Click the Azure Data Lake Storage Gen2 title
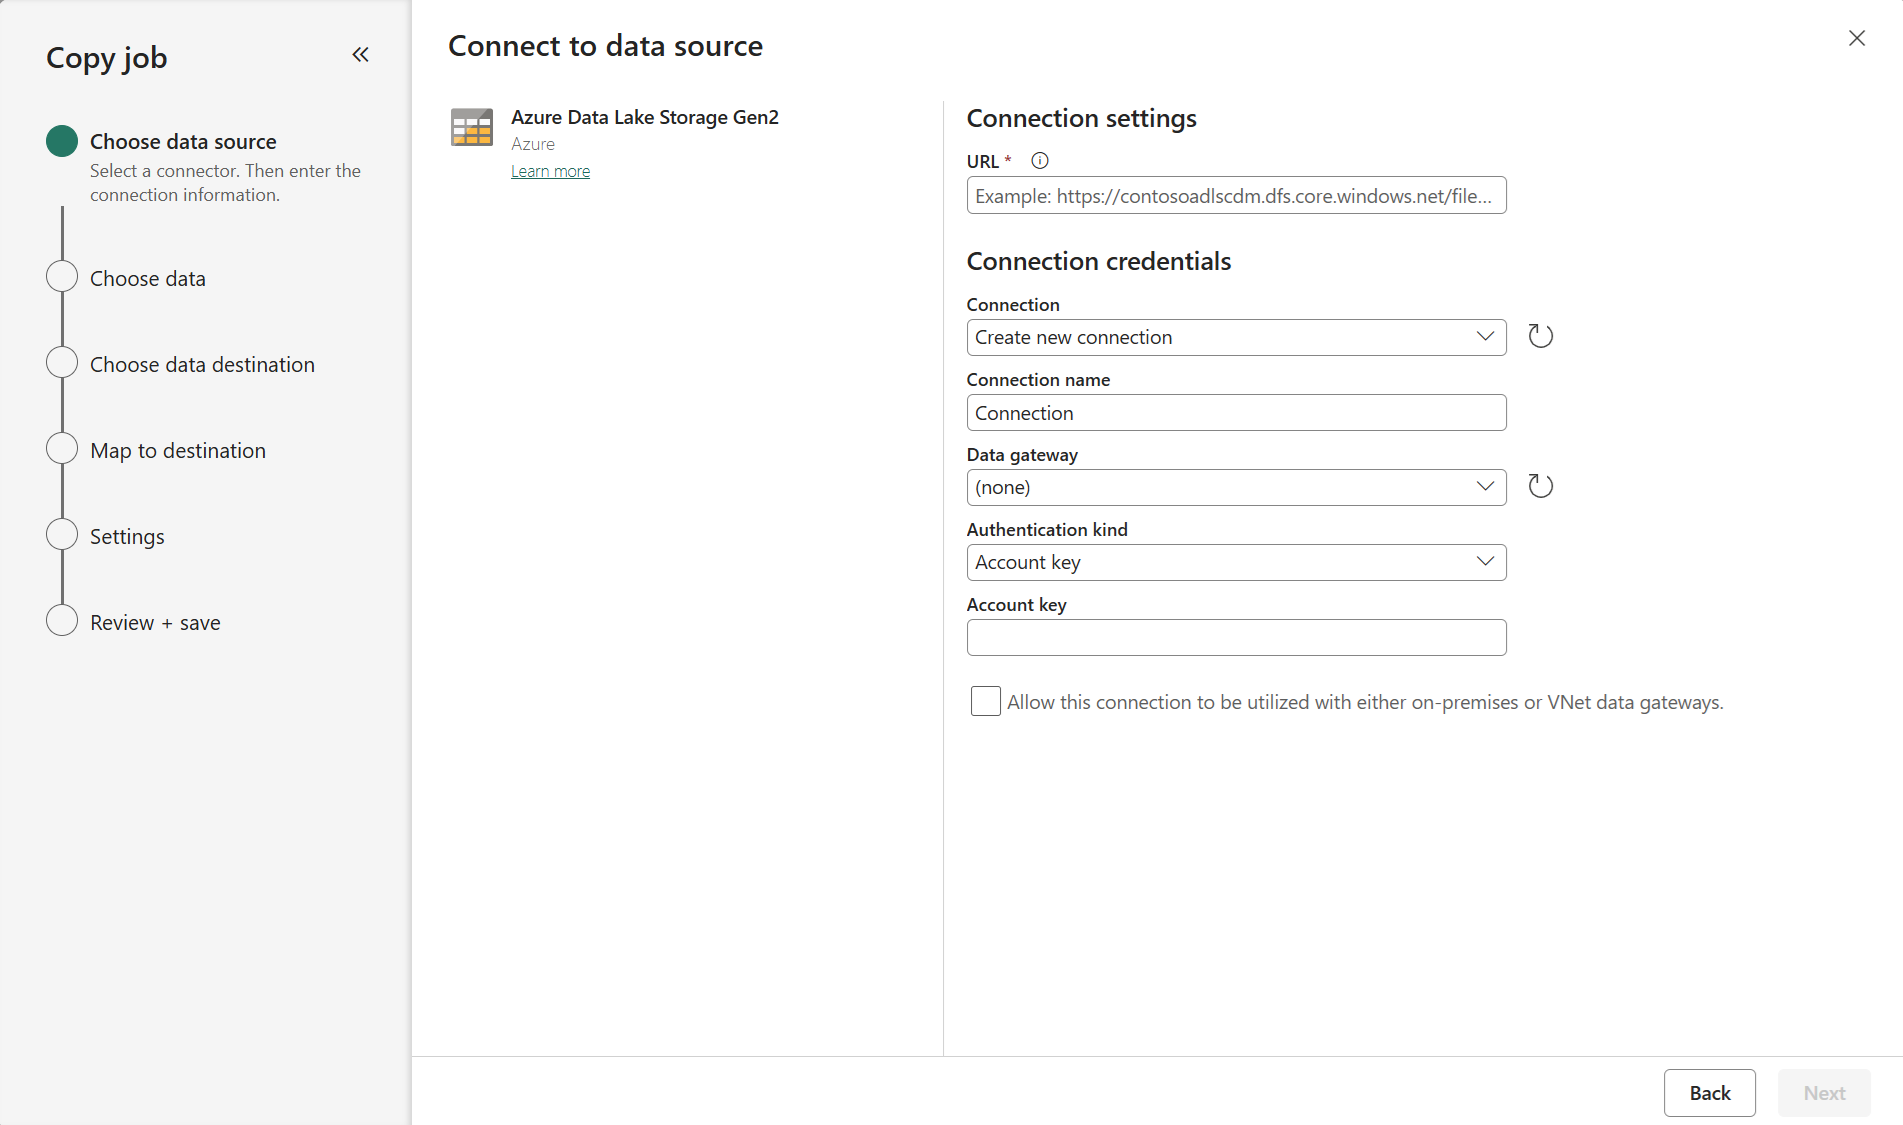Viewport: 1903px width, 1125px height. [645, 117]
